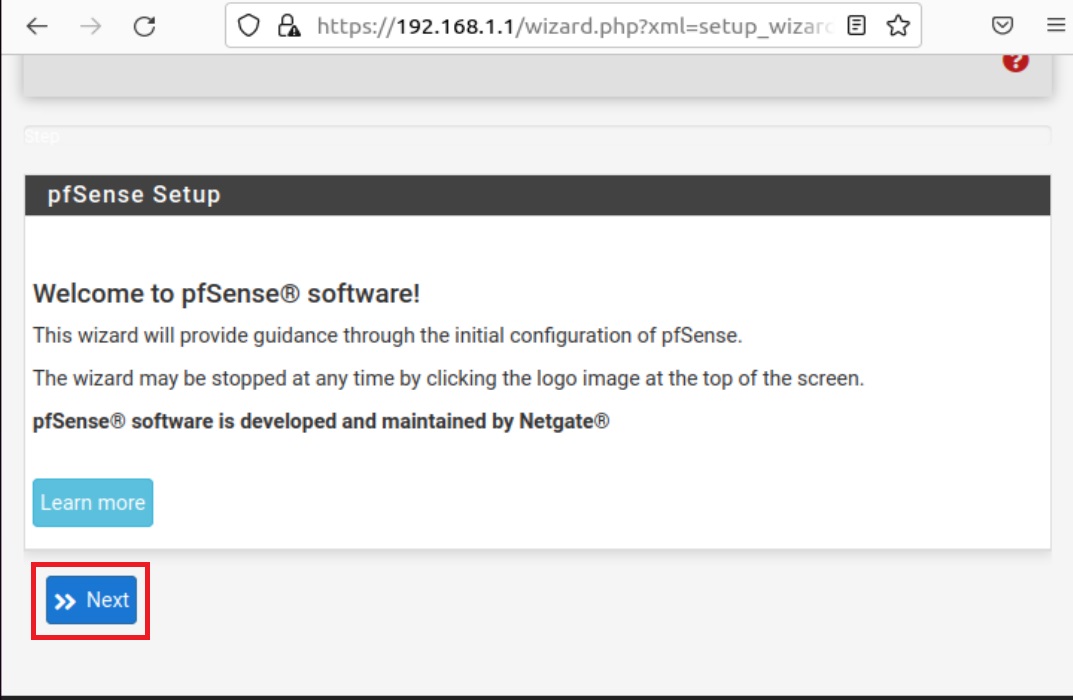Click the red help question mark icon
Screen dimensions: 1073x700
pyautogui.click(x=1016, y=62)
